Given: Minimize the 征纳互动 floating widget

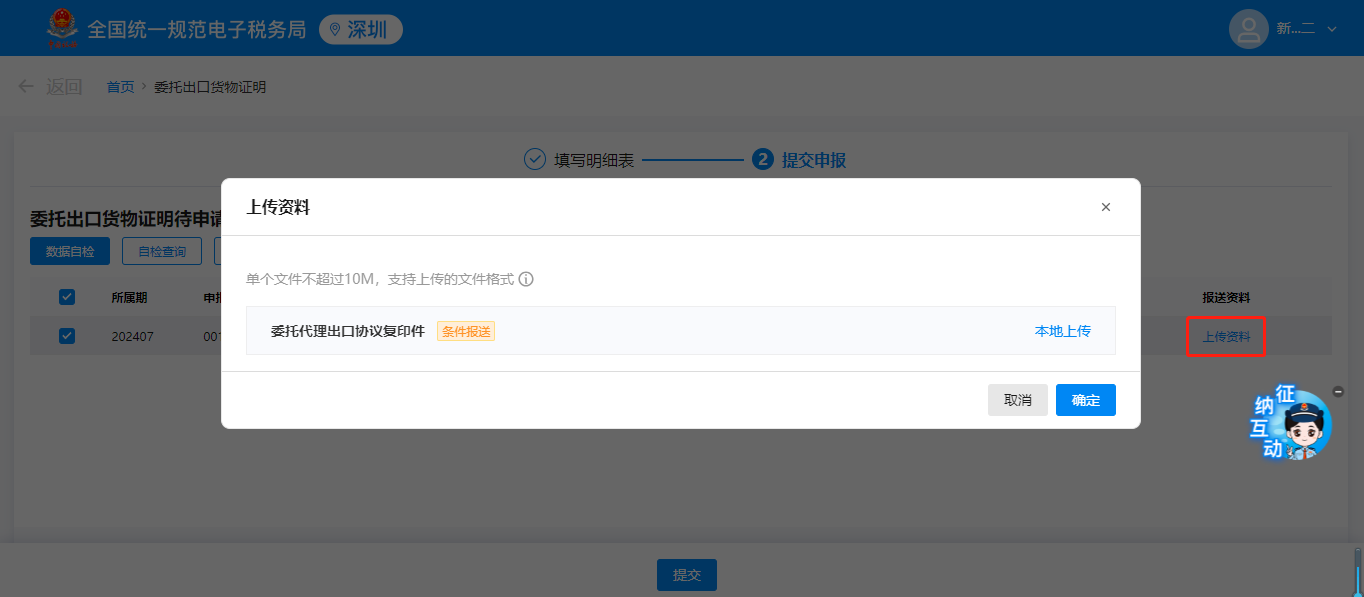Looking at the screenshot, I should pyautogui.click(x=1338, y=391).
